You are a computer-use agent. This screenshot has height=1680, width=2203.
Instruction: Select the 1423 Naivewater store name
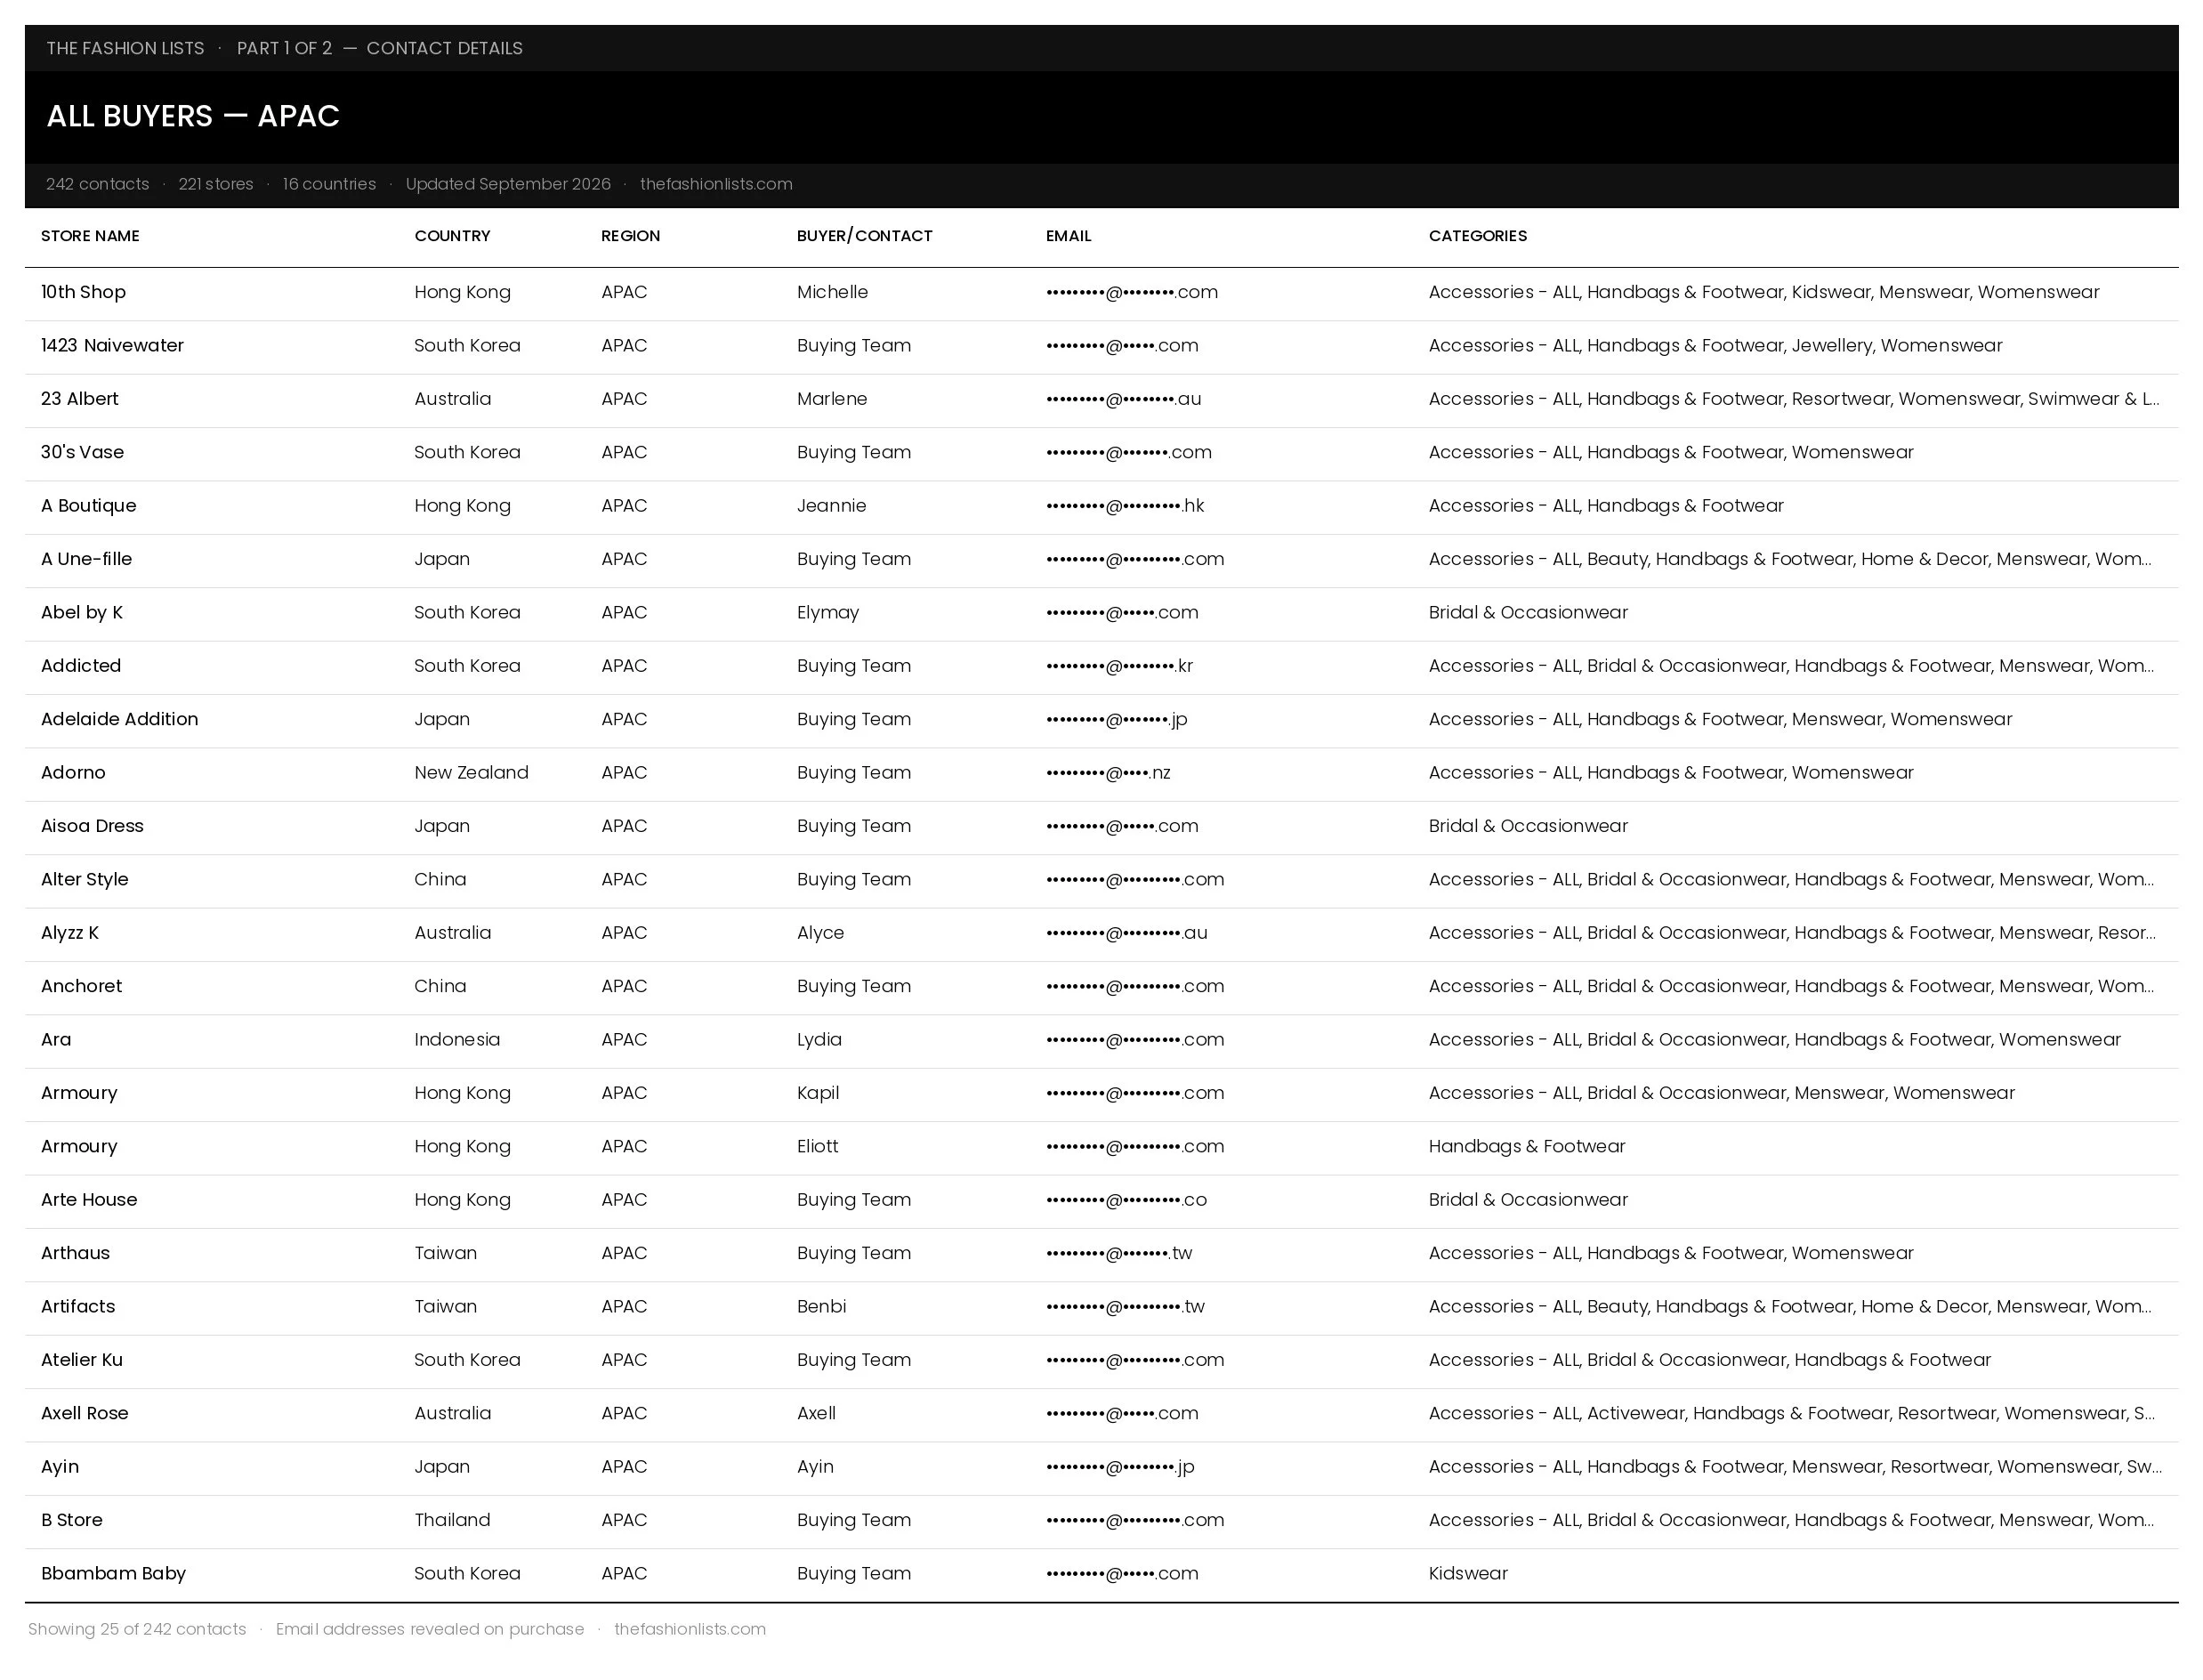112,345
